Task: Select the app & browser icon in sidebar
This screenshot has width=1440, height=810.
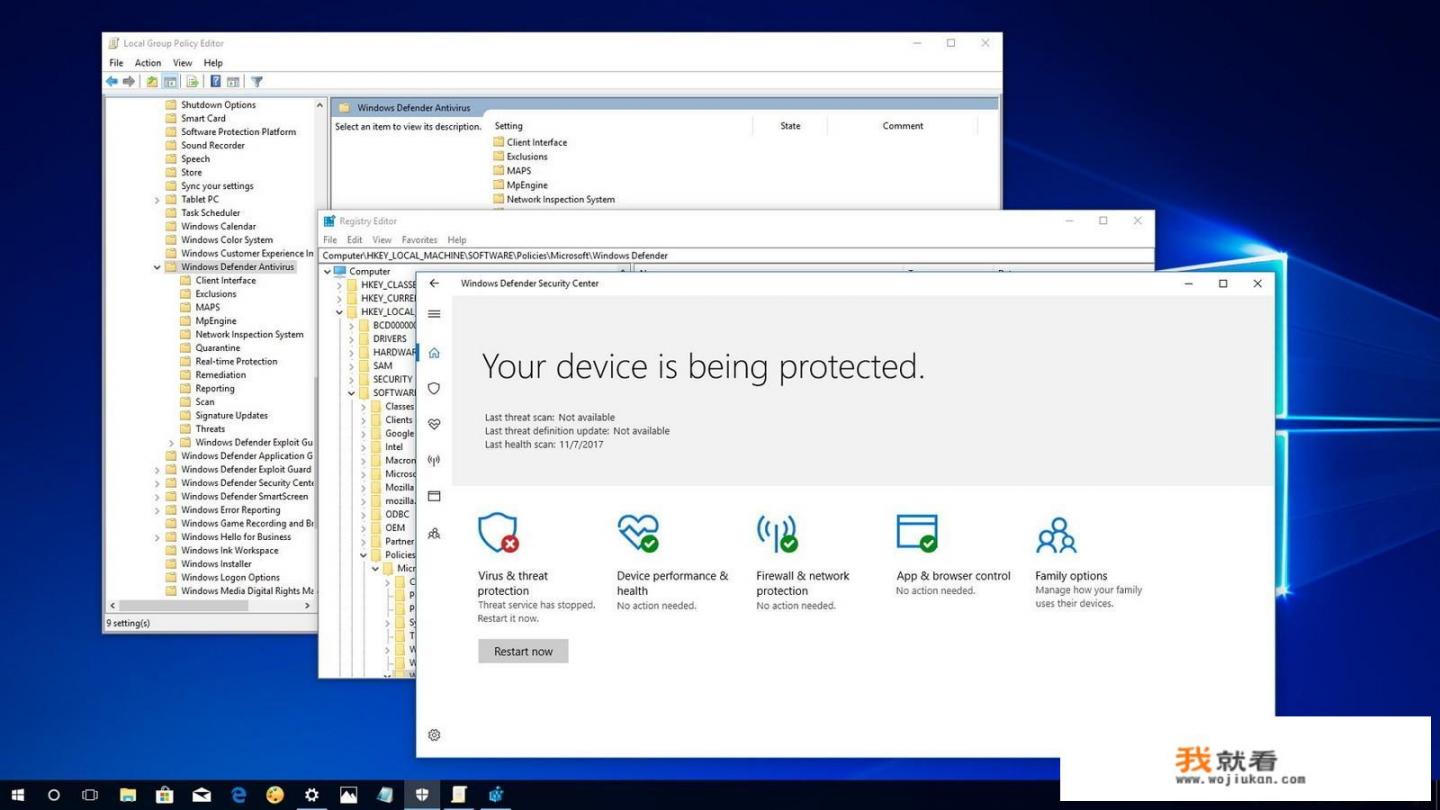Action: pyautogui.click(x=434, y=496)
